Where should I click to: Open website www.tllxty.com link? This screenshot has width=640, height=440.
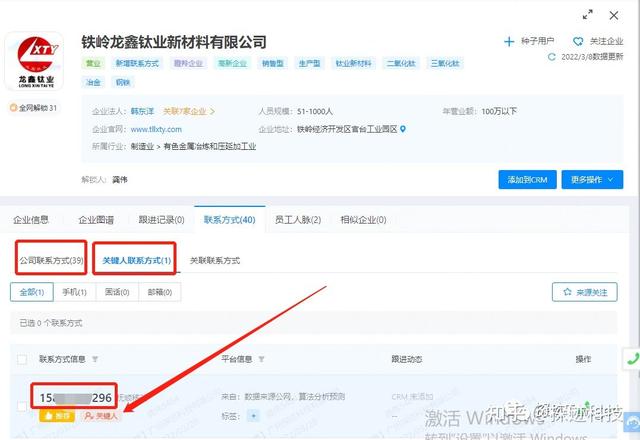click(x=156, y=129)
